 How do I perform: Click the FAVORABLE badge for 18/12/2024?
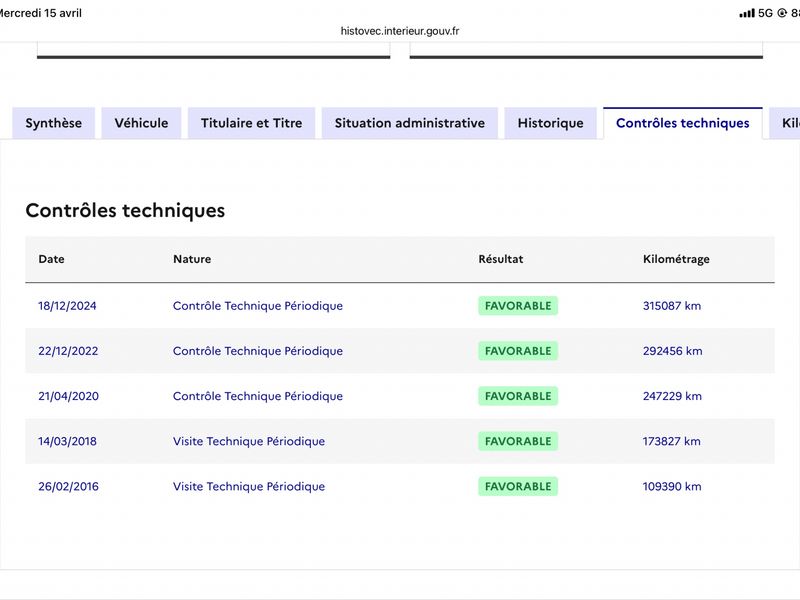point(518,306)
